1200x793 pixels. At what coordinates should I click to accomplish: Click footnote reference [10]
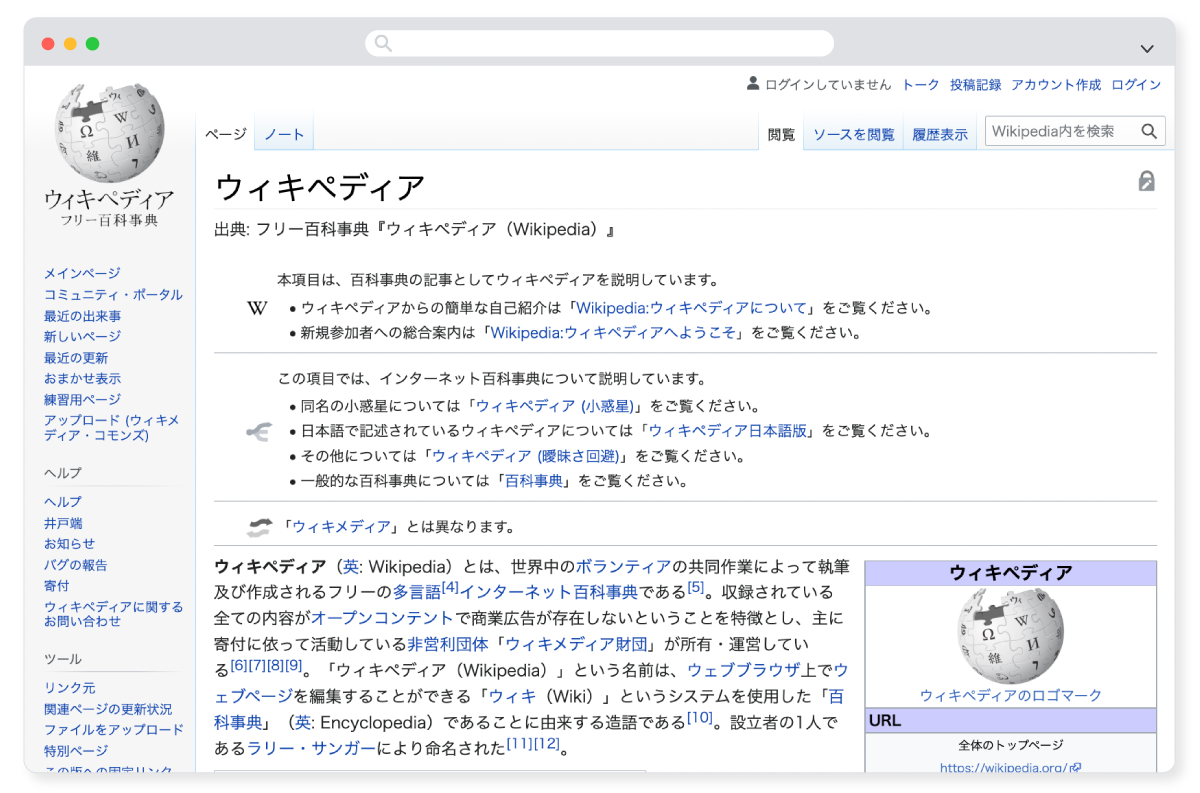[x=699, y=716]
